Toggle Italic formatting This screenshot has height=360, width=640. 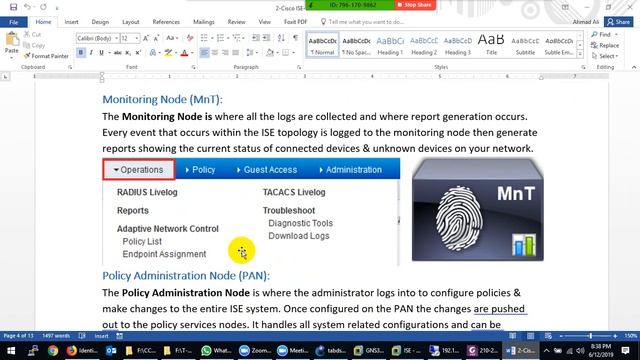(91, 53)
